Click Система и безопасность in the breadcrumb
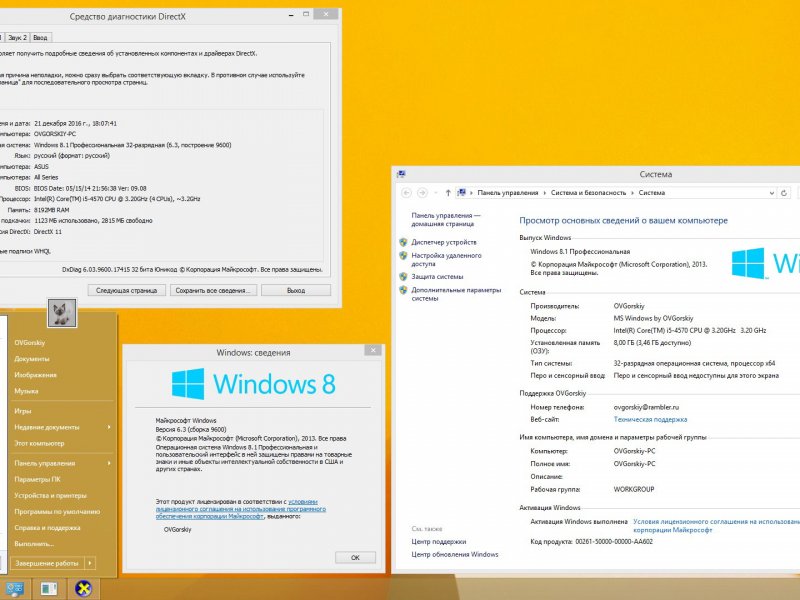This screenshot has height=600, width=800. click(588, 193)
